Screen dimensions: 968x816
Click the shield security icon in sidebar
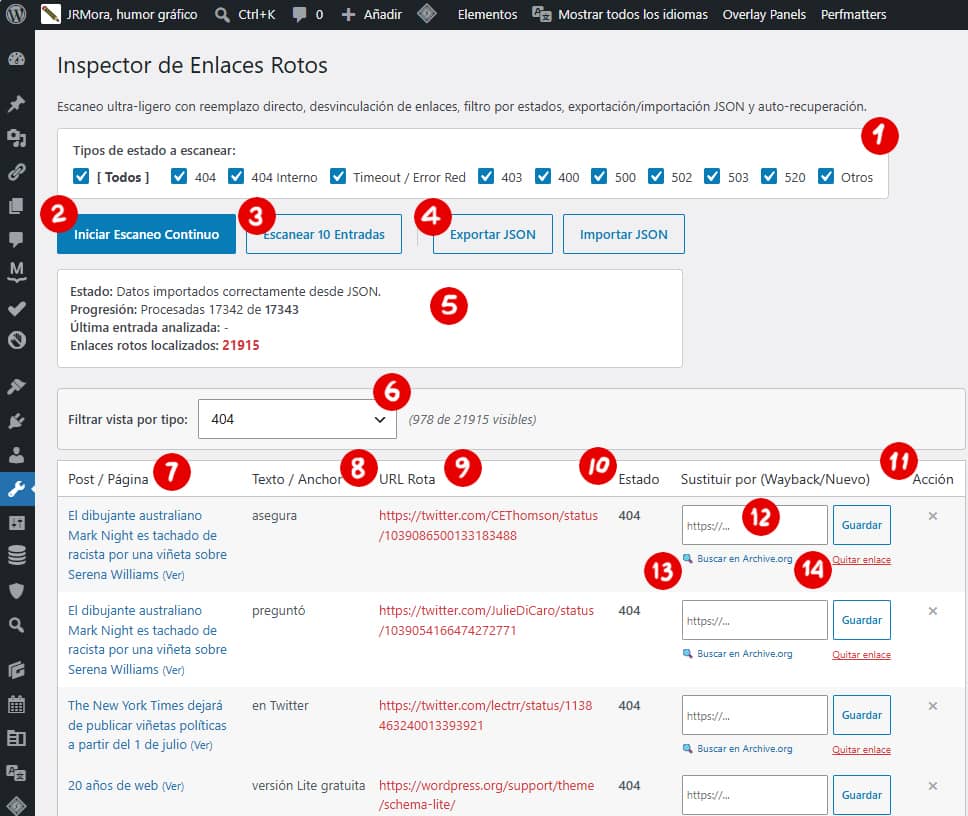tap(17, 591)
